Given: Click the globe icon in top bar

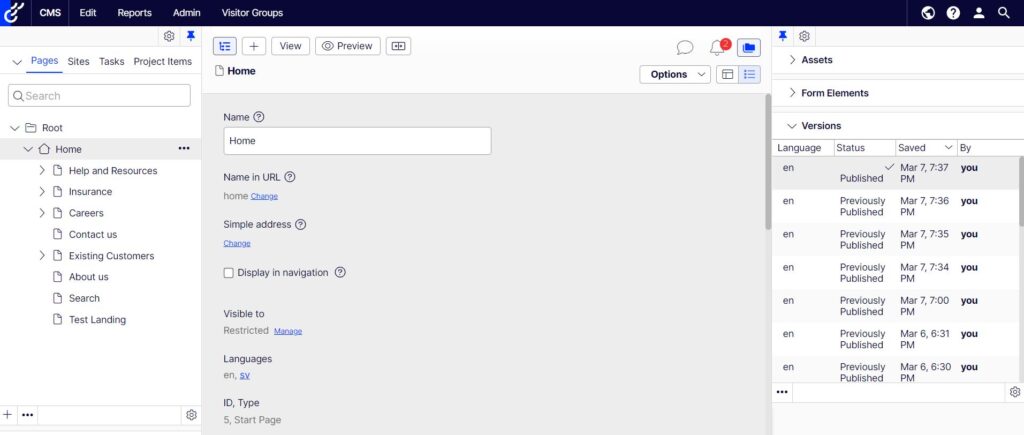Looking at the screenshot, I should (x=928, y=13).
